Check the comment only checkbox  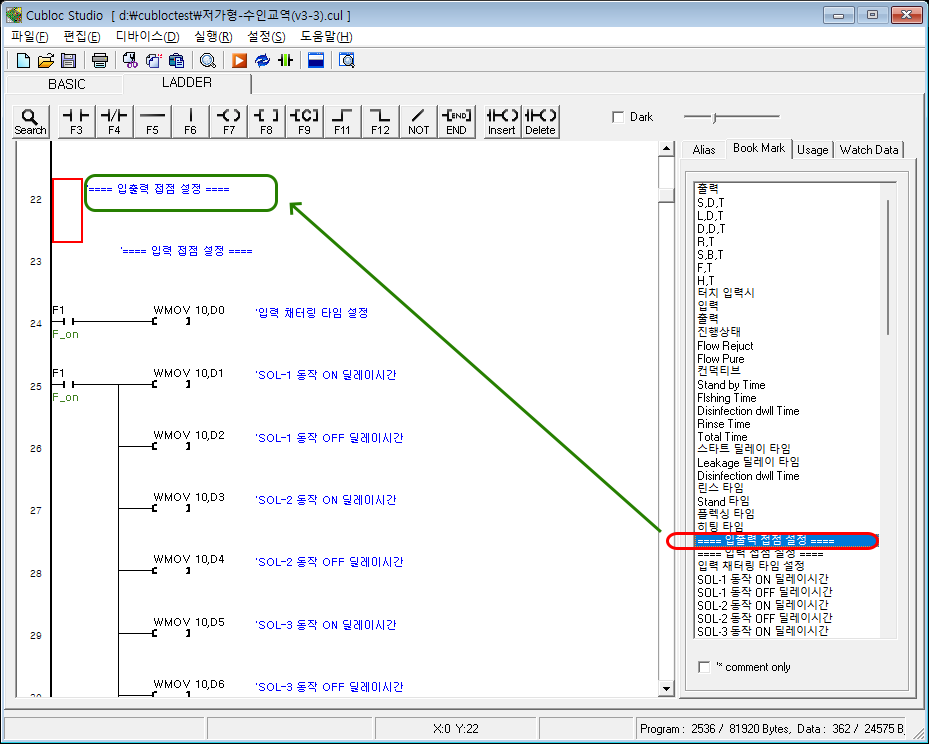point(704,666)
